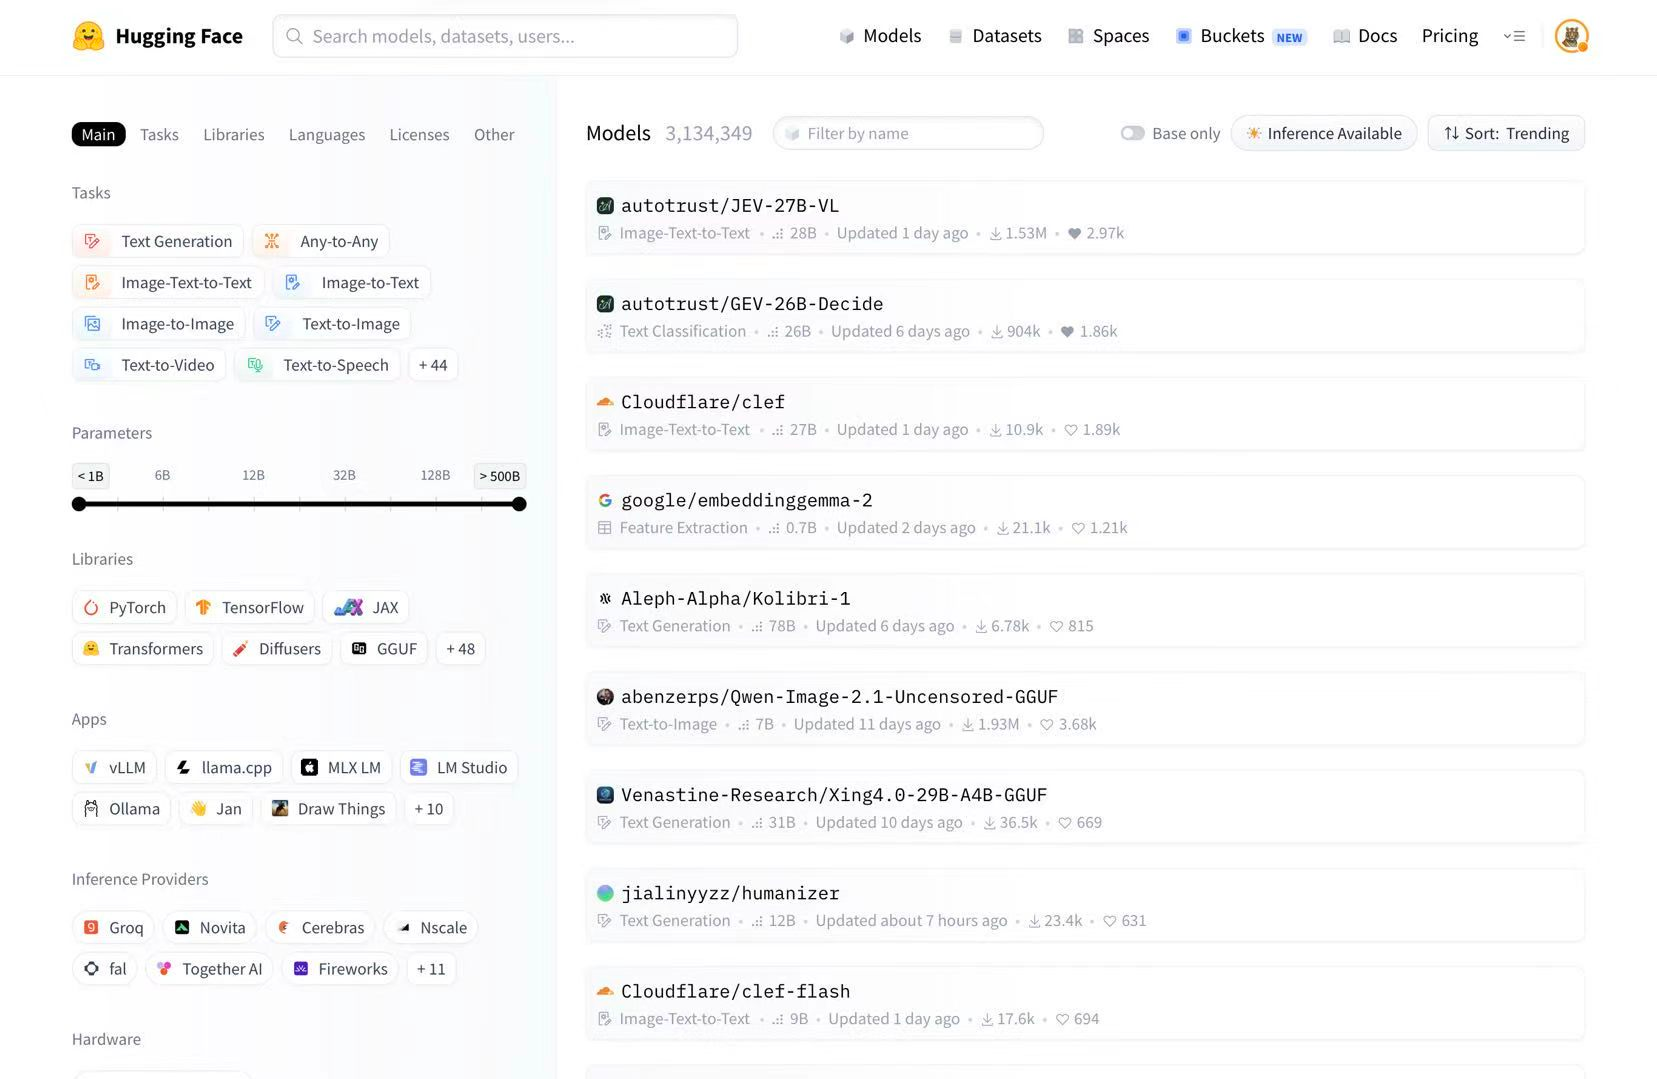This screenshot has height=1079, width=1657.
Task: Switch to the Licenses filter tab
Action: (419, 134)
